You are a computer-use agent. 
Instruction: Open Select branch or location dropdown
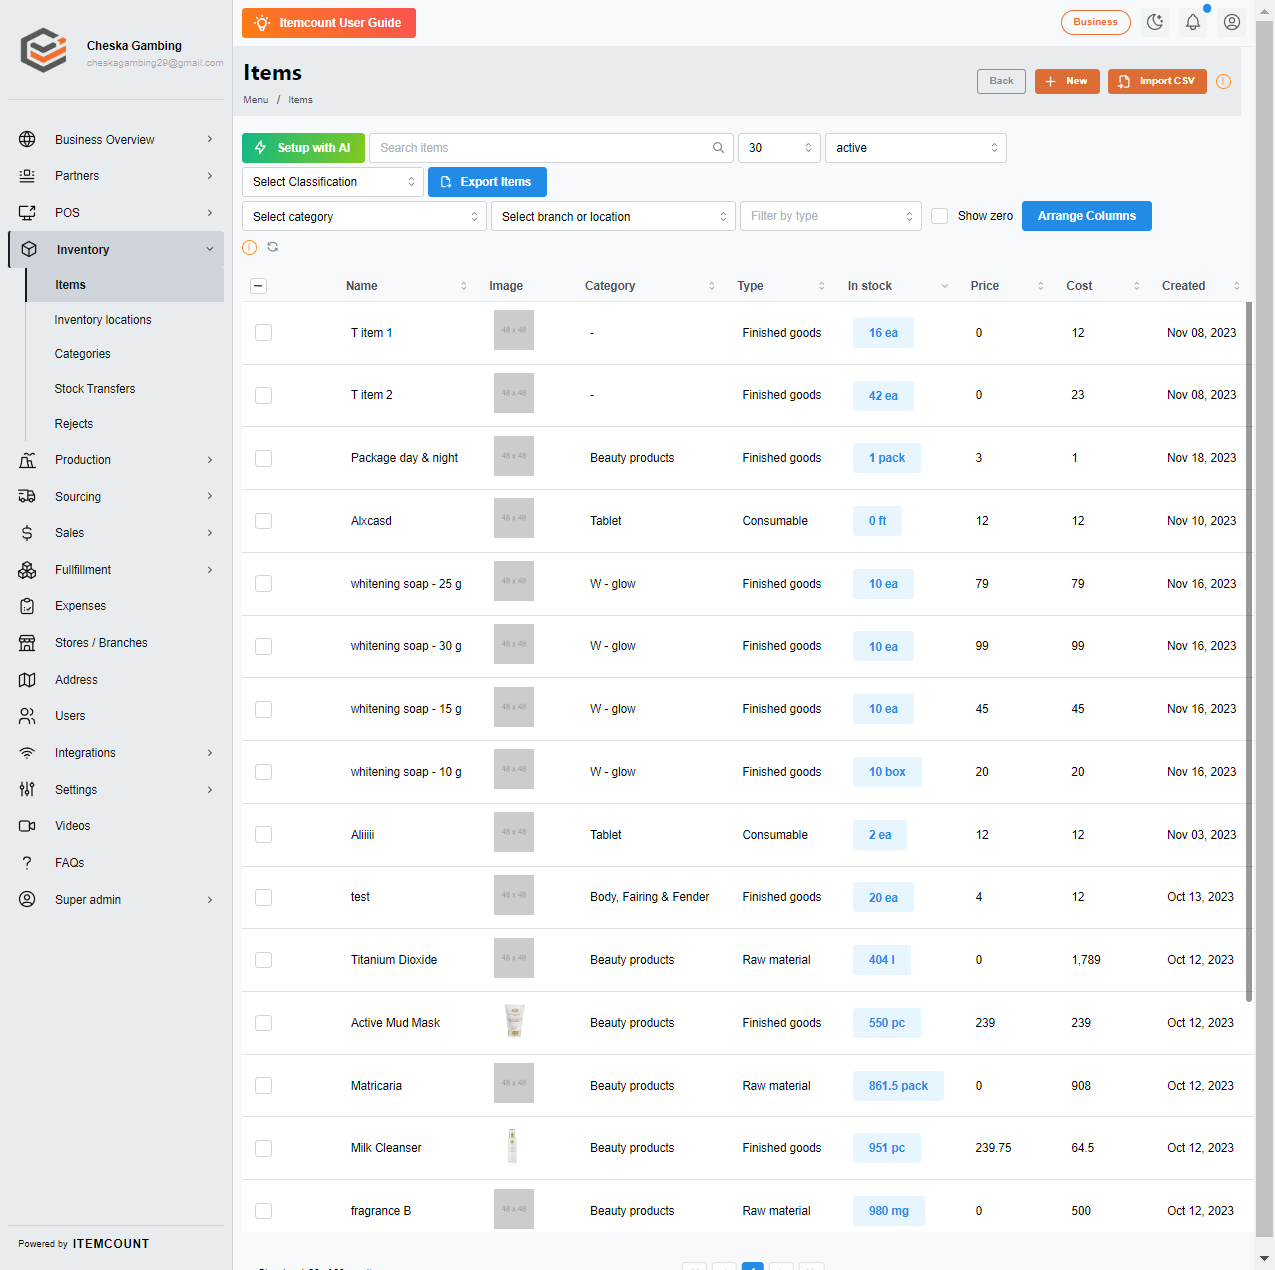pos(613,216)
